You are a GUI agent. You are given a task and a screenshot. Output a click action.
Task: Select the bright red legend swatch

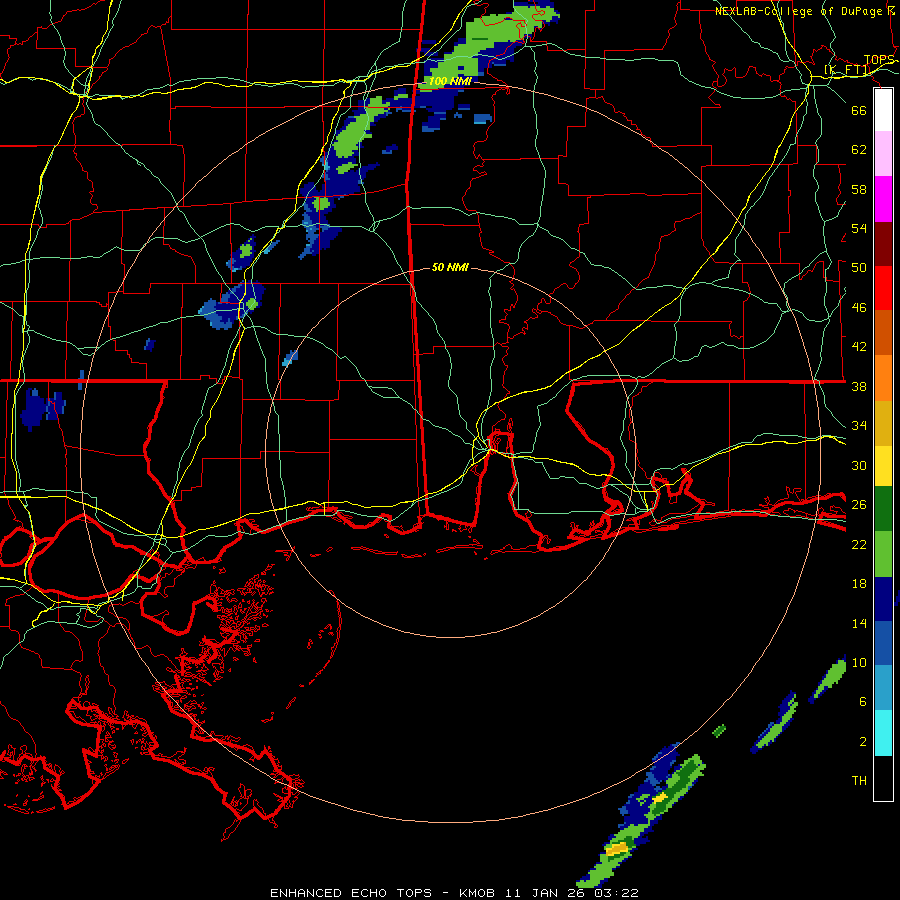883,288
